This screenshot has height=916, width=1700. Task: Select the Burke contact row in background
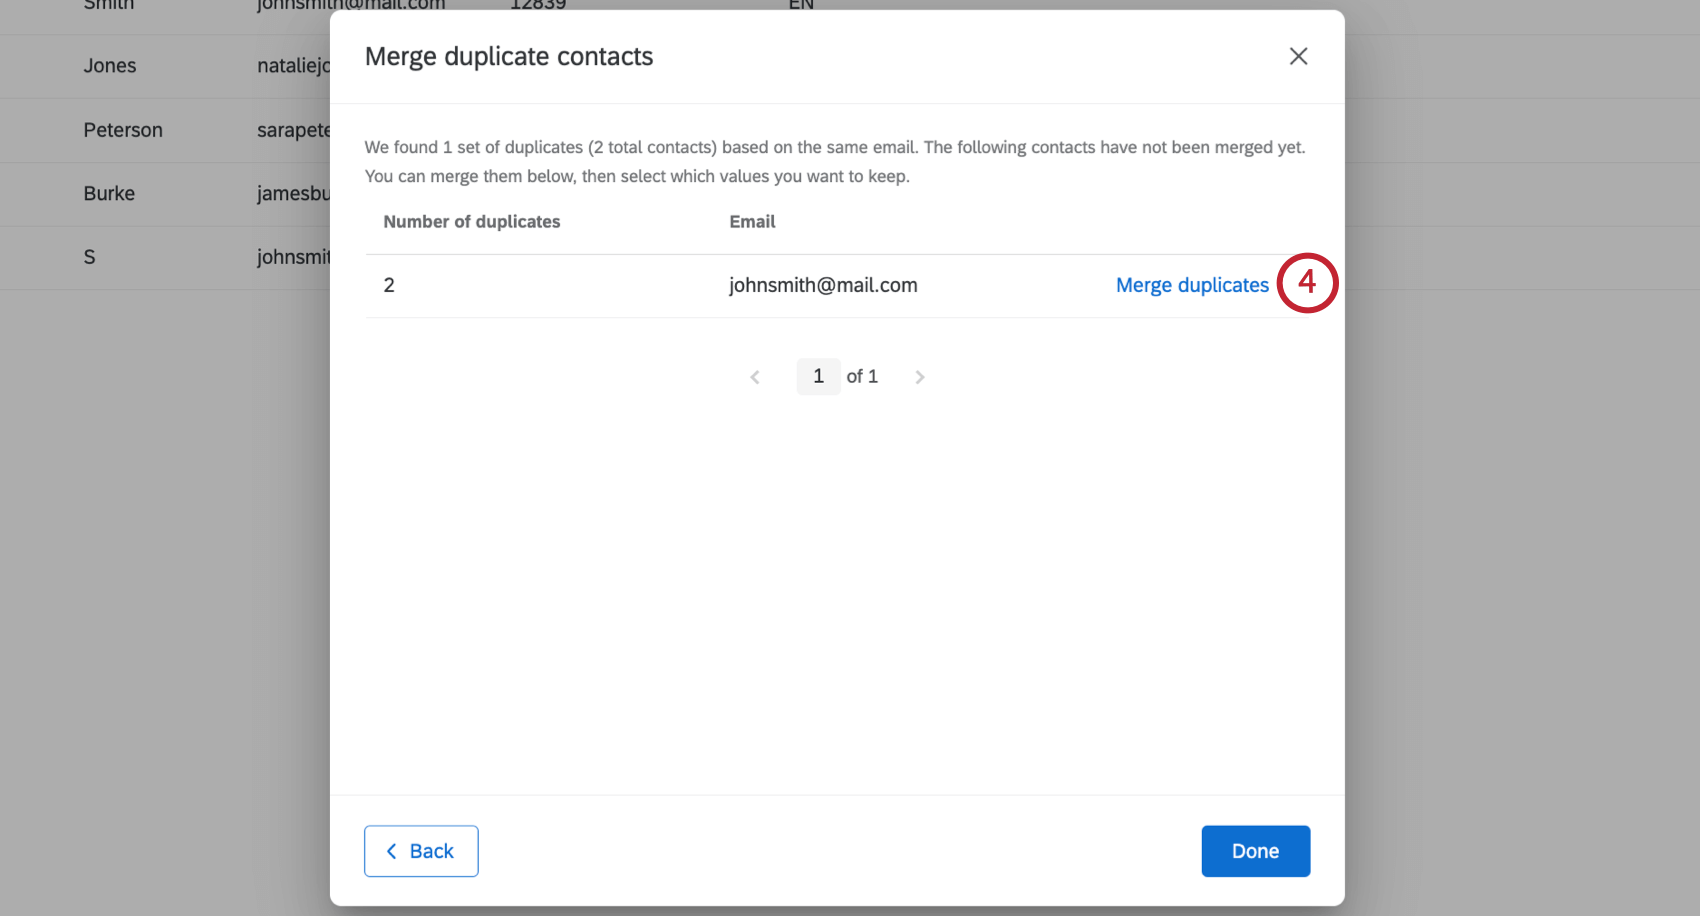click(108, 193)
